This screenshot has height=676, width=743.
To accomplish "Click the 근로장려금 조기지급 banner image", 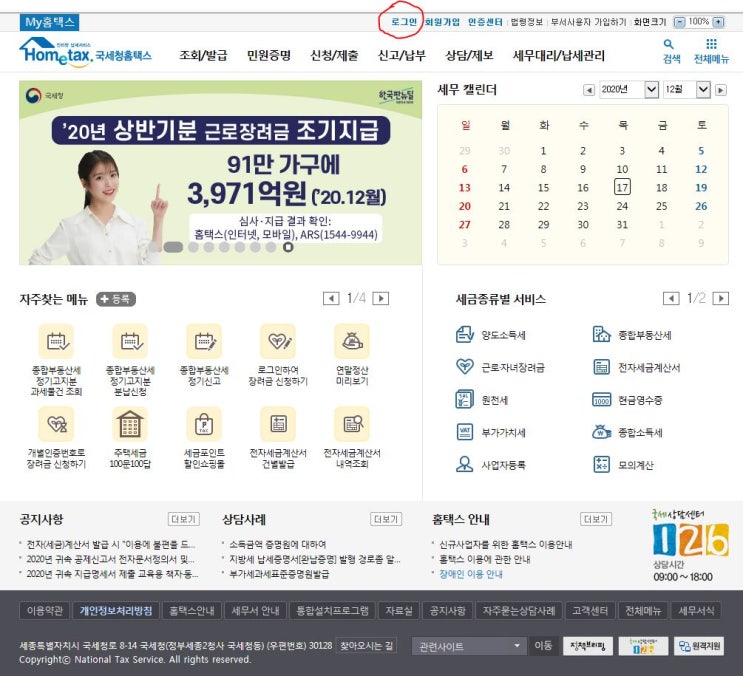I will pyautogui.click(x=220, y=172).
